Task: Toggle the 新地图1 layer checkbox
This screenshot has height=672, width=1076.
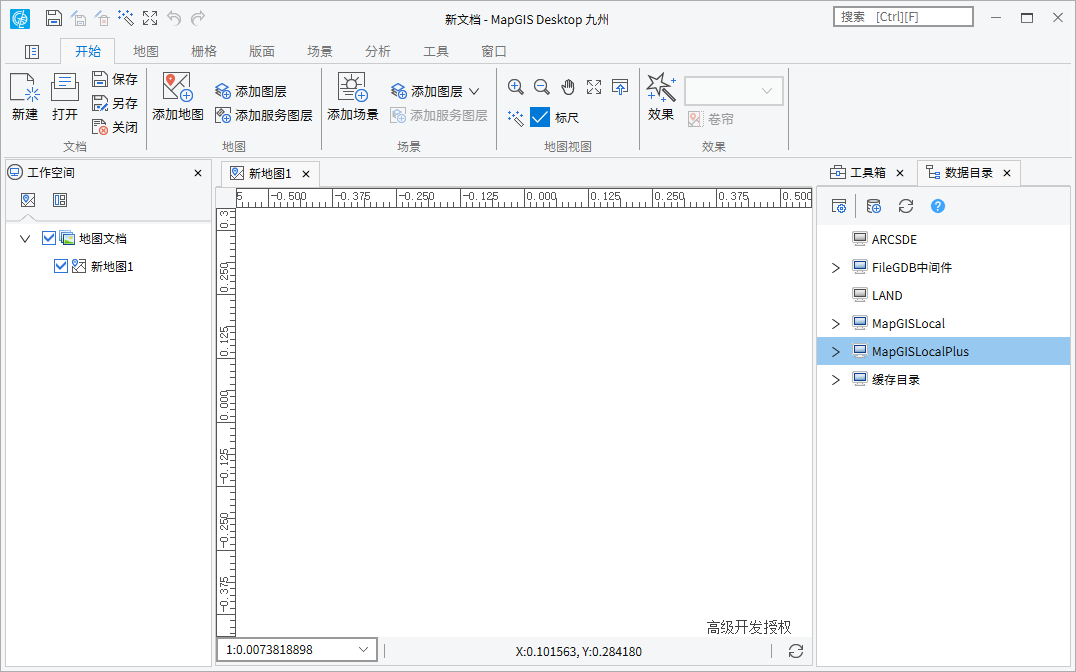Action: 60,266
